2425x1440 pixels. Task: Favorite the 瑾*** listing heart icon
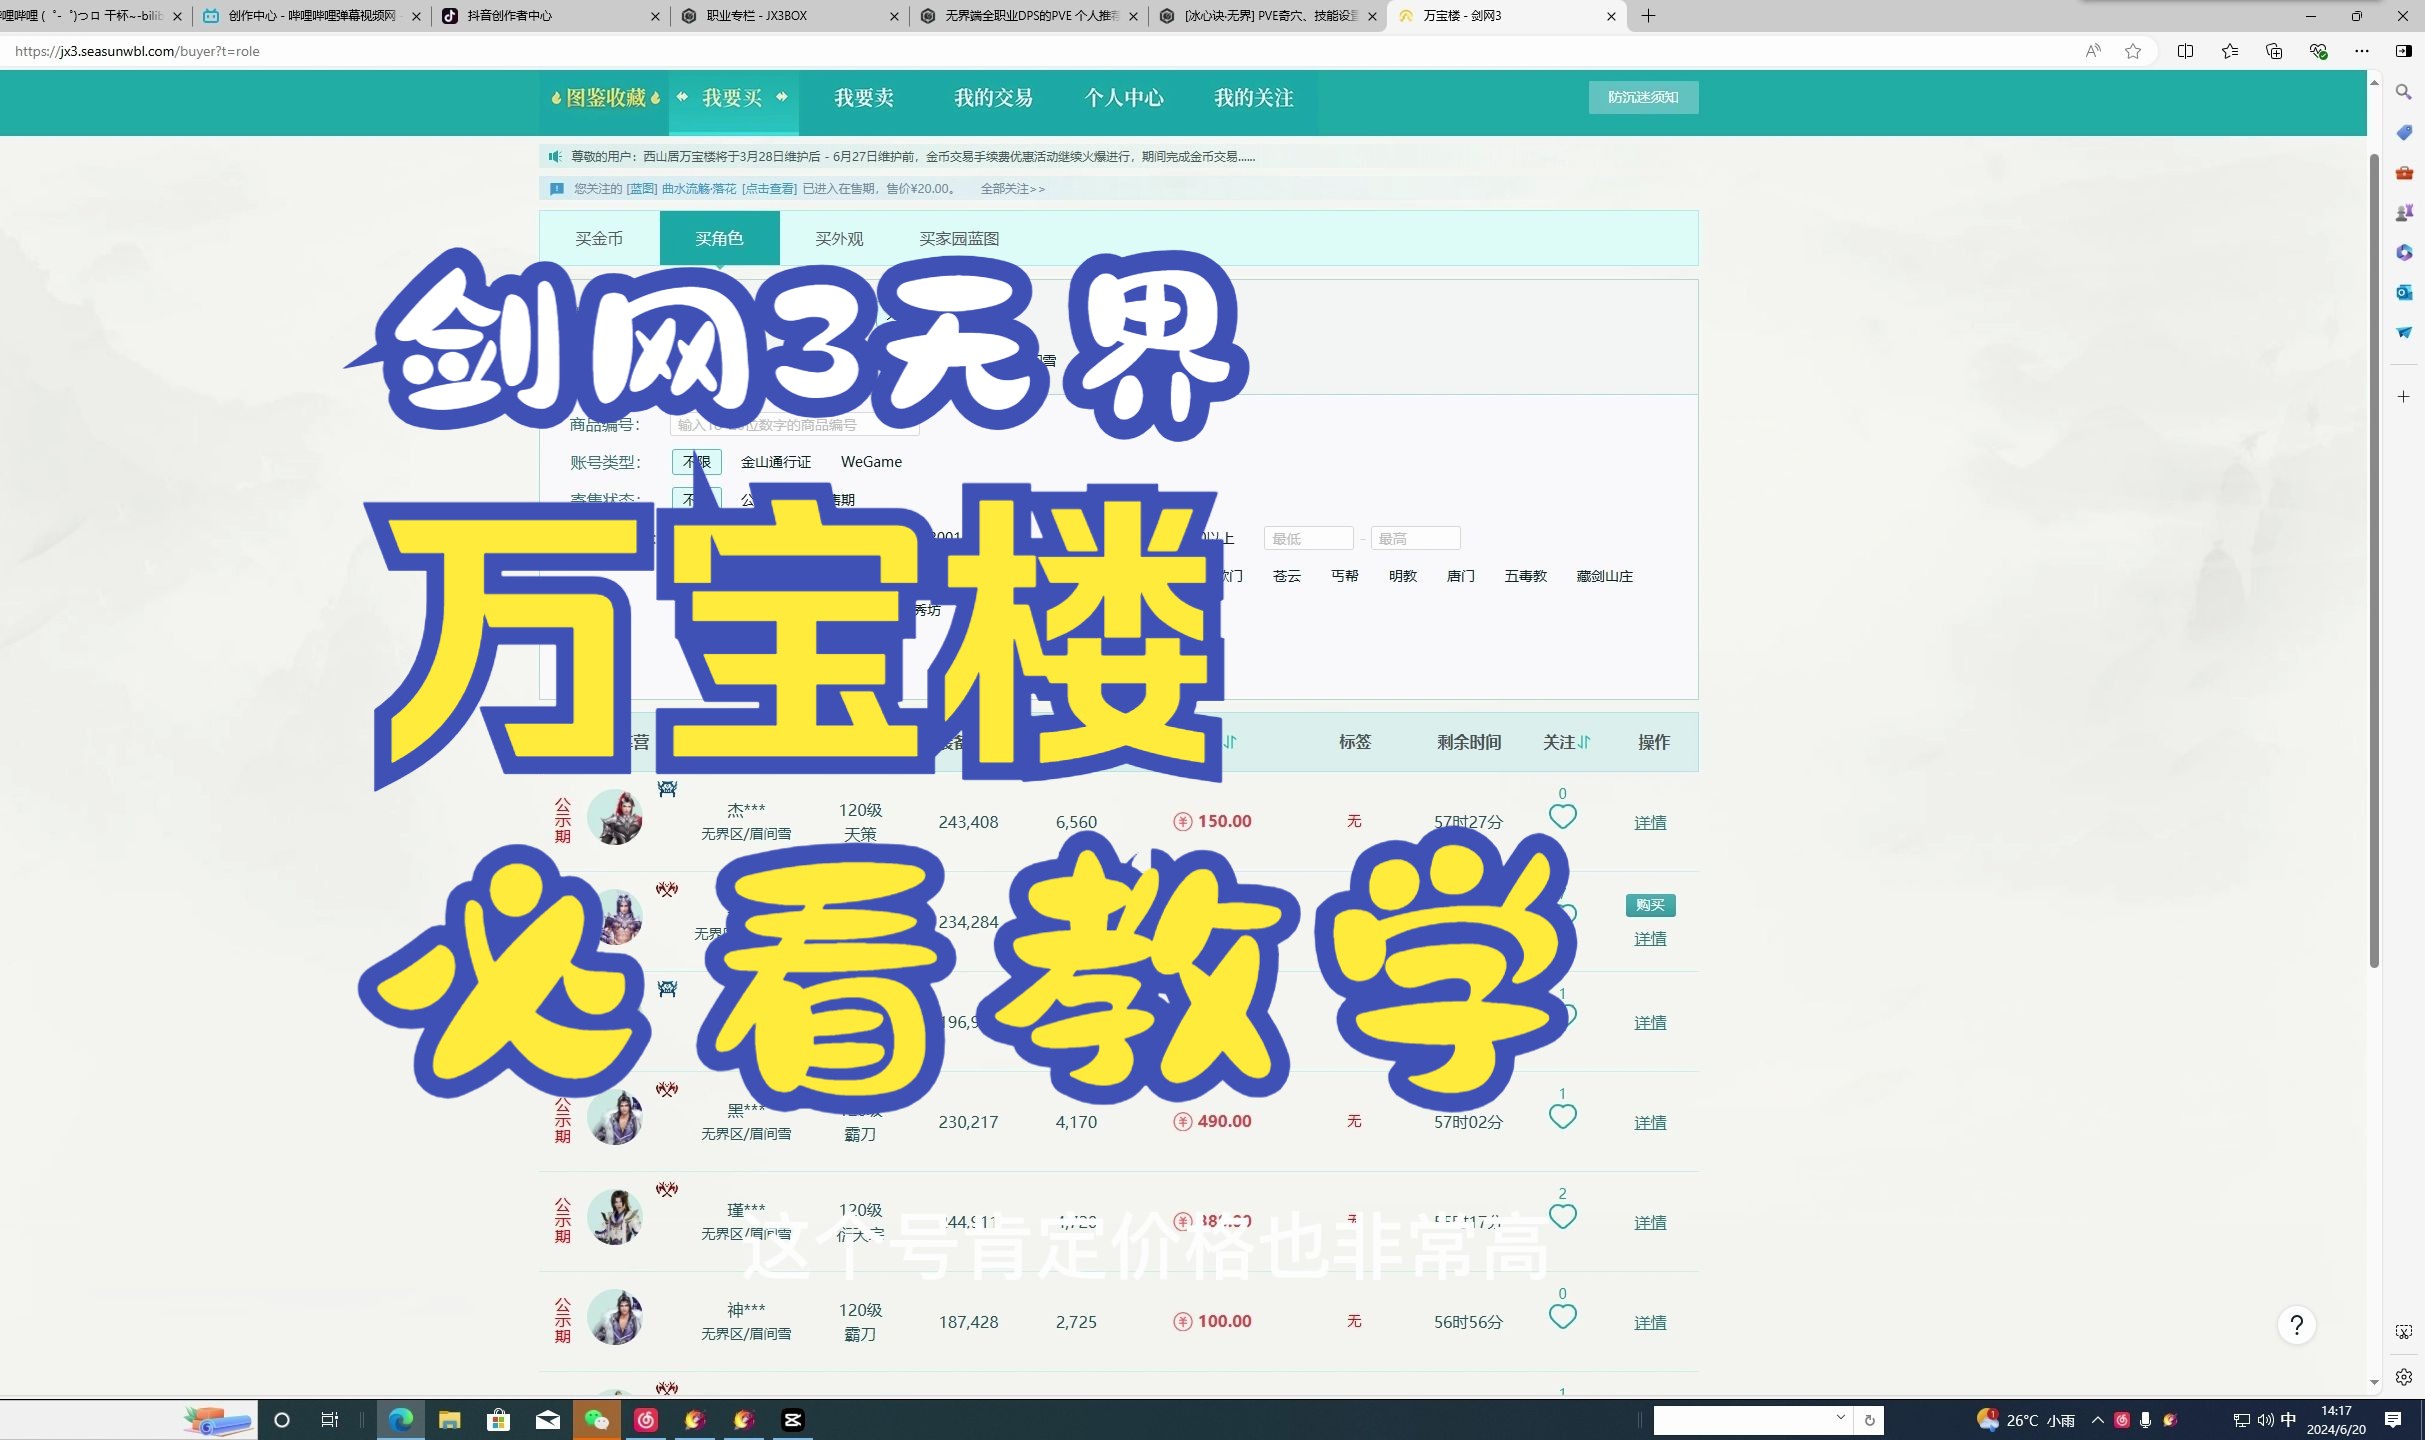[x=1562, y=1216]
